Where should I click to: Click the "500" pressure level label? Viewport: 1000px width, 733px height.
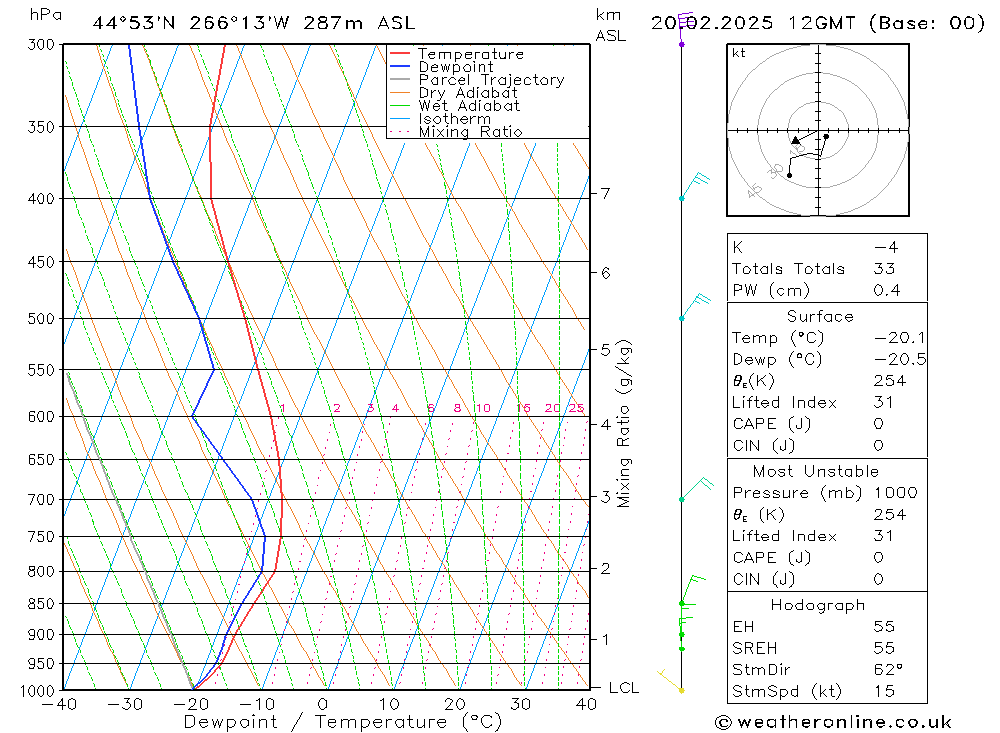coord(41,318)
